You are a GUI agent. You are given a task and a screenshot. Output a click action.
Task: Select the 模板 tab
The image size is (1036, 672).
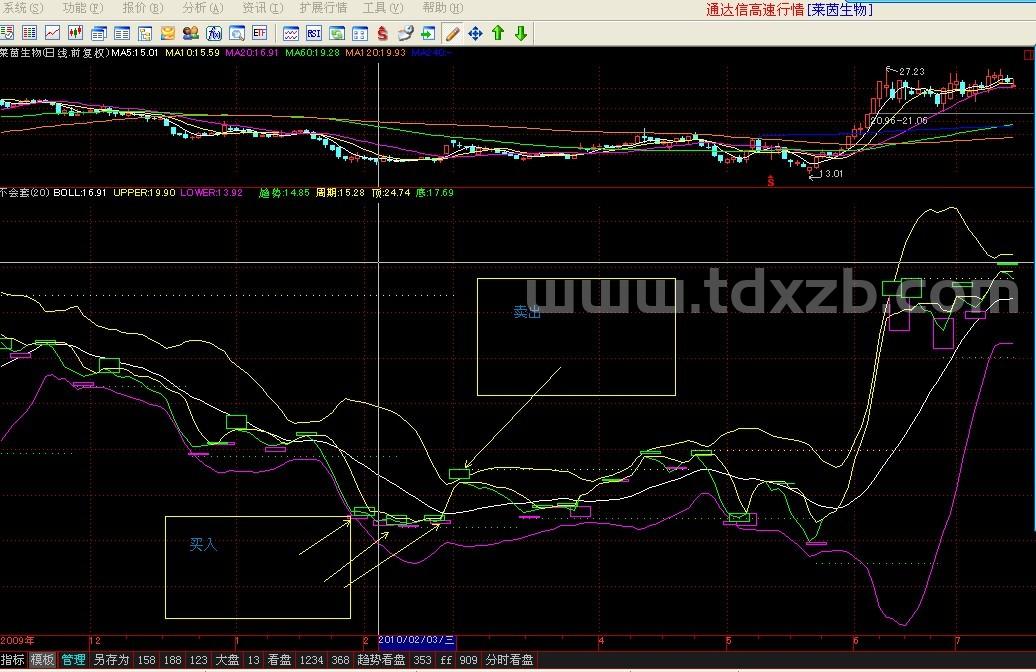click(x=43, y=659)
